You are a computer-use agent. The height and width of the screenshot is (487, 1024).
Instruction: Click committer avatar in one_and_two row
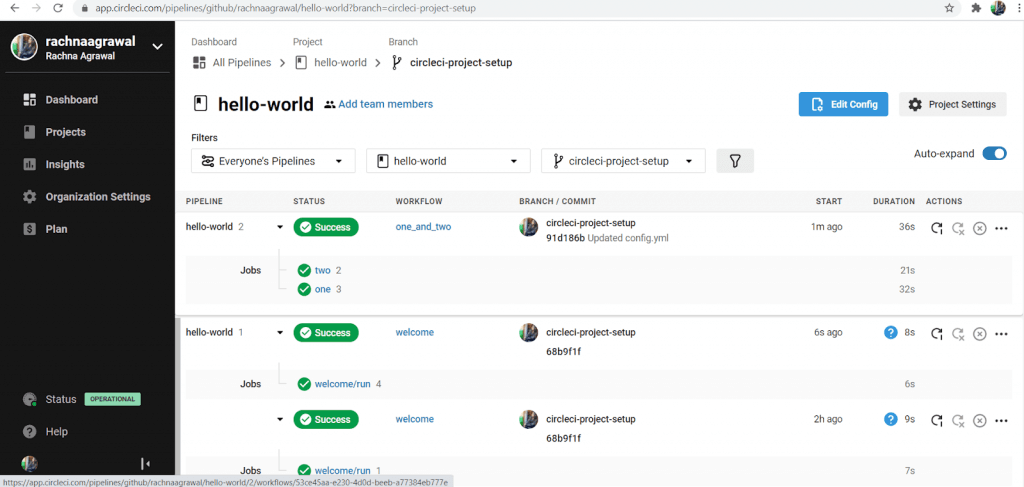coord(528,227)
